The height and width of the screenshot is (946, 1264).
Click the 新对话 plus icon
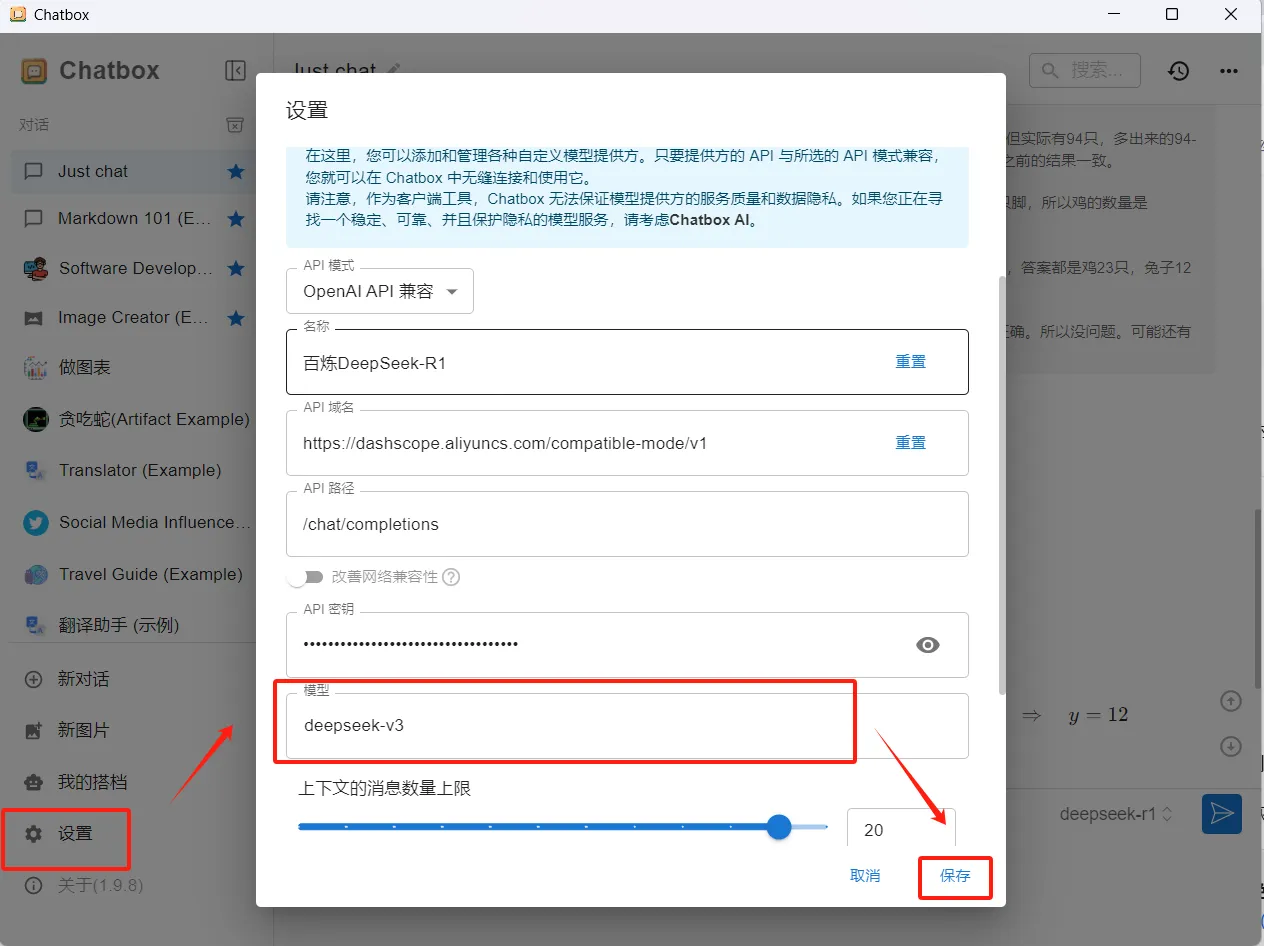(x=33, y=679)
